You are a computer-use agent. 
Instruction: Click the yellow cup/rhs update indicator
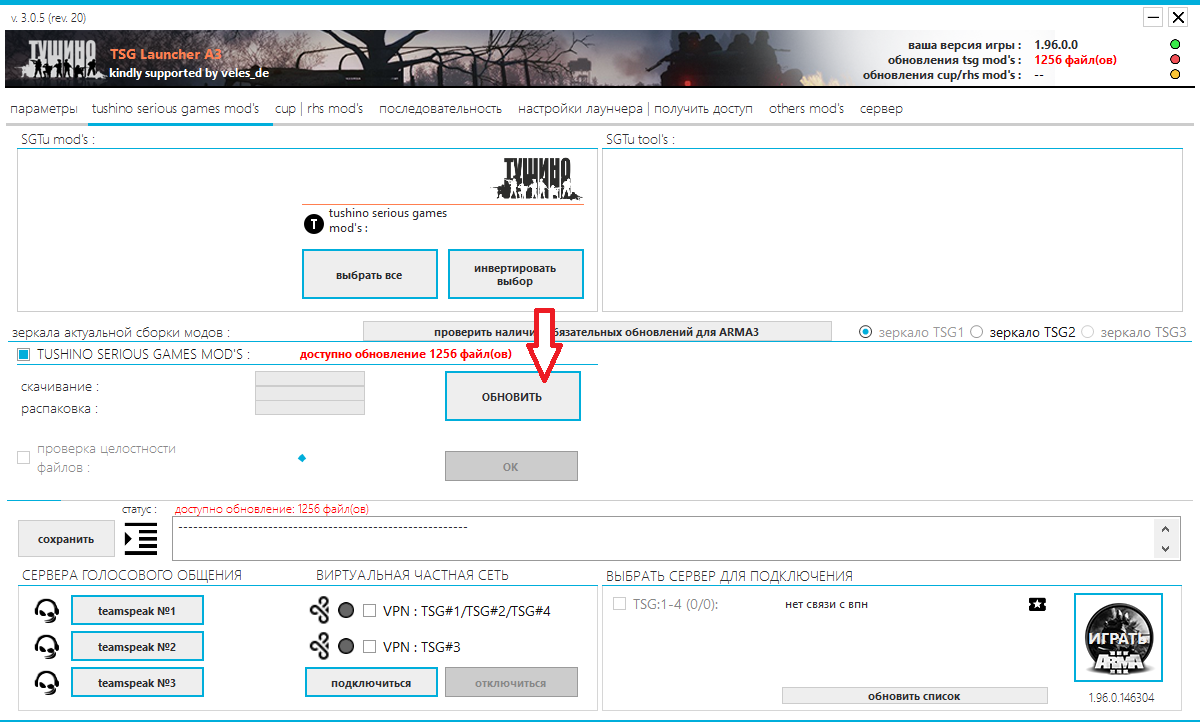coord(1174,74)
